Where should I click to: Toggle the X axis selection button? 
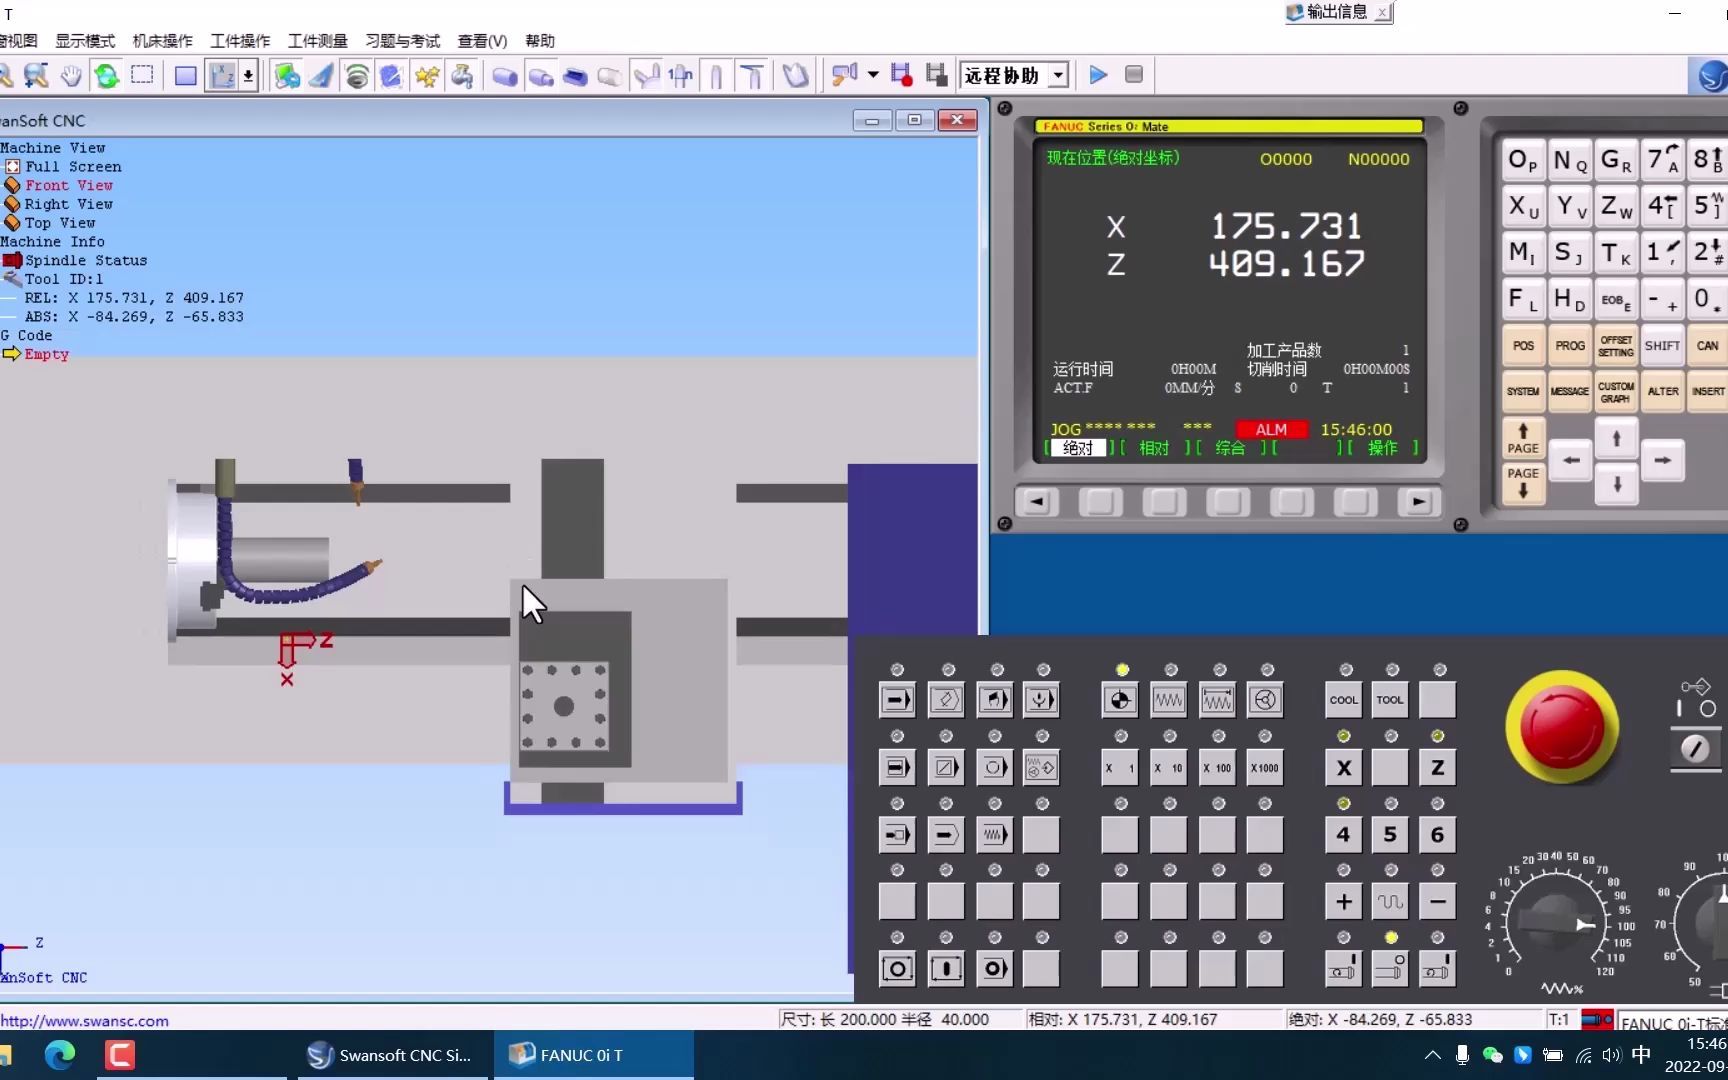coord(1344,768)
